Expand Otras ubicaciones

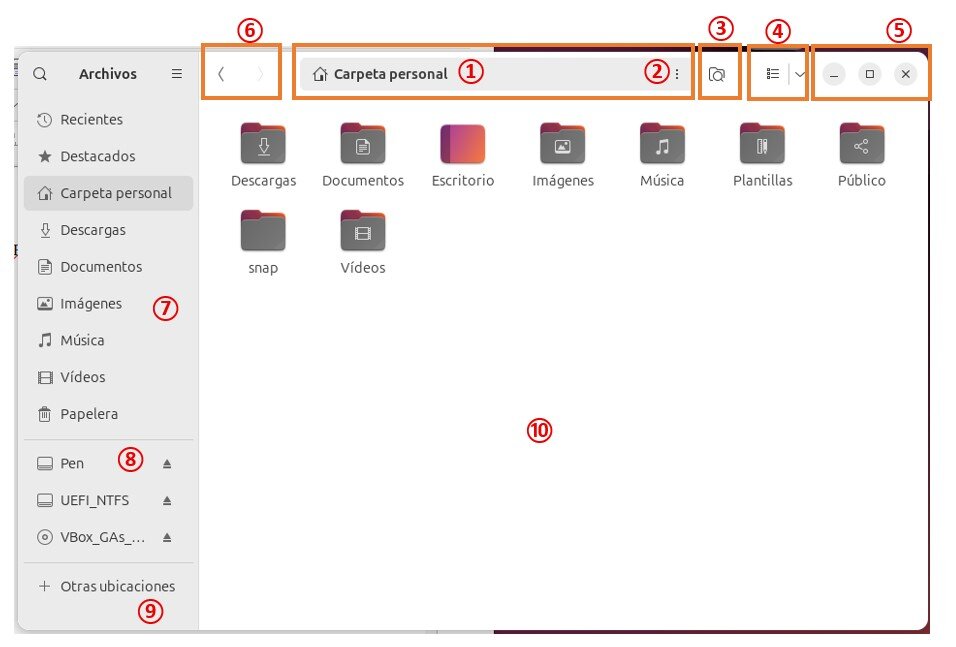(x=109, y=586)
